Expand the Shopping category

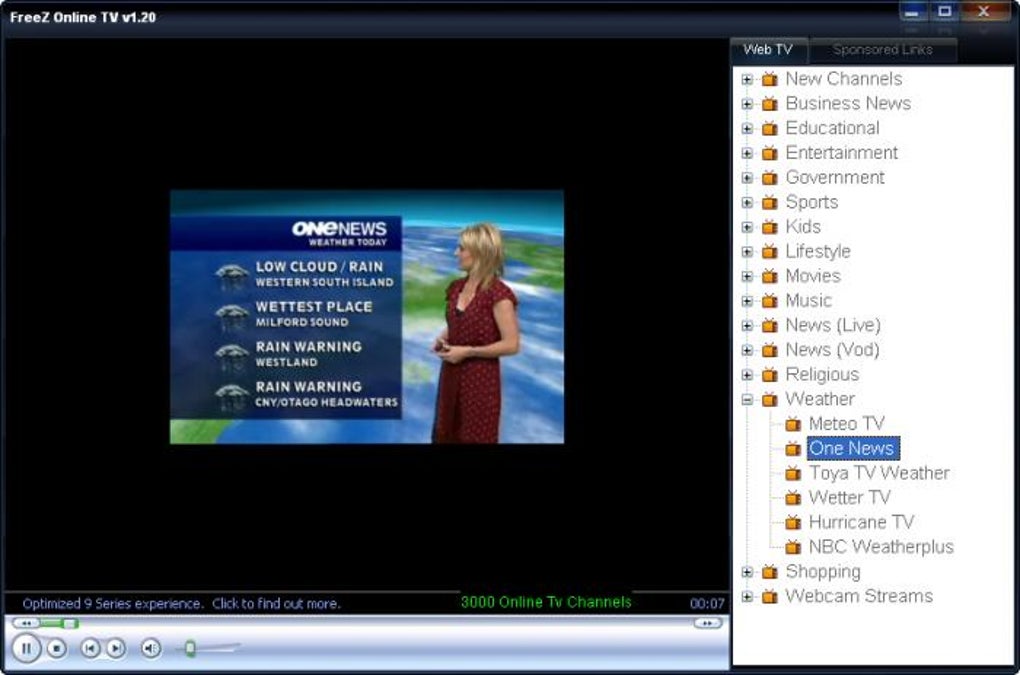point(747,572)
